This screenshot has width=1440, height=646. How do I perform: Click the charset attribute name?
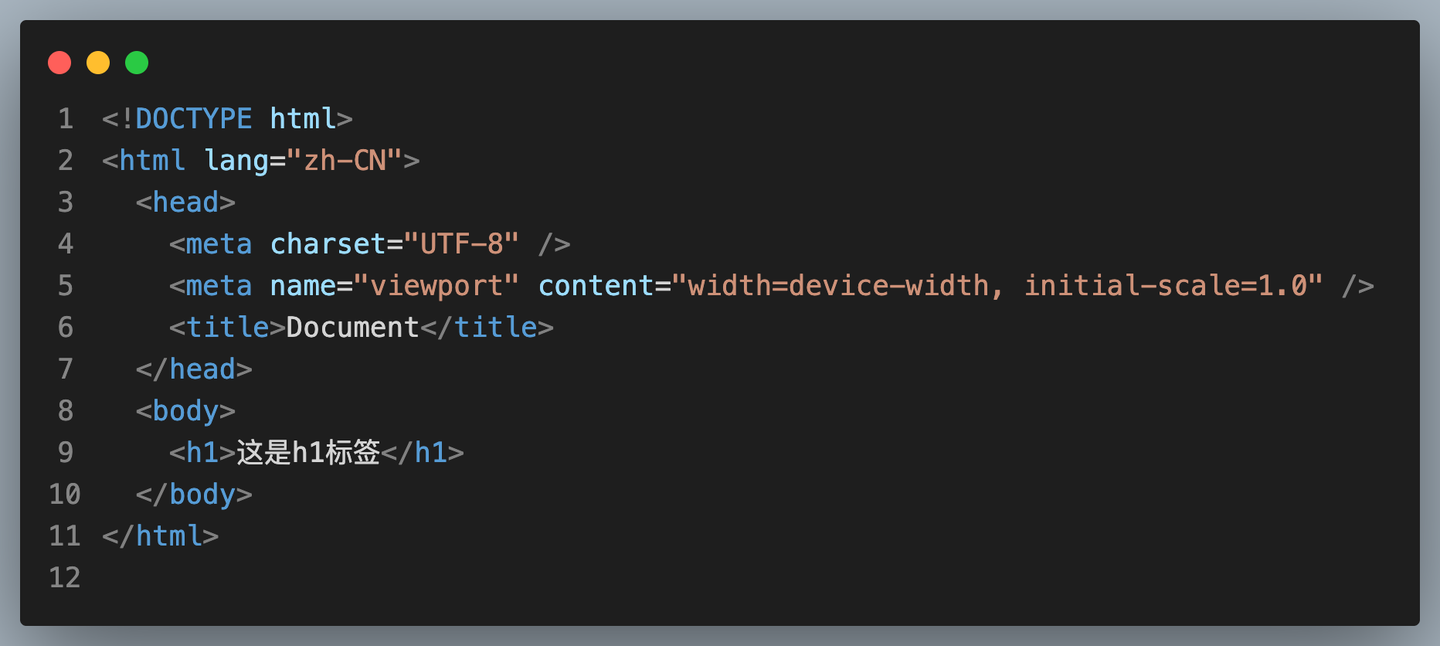point(328,244)
